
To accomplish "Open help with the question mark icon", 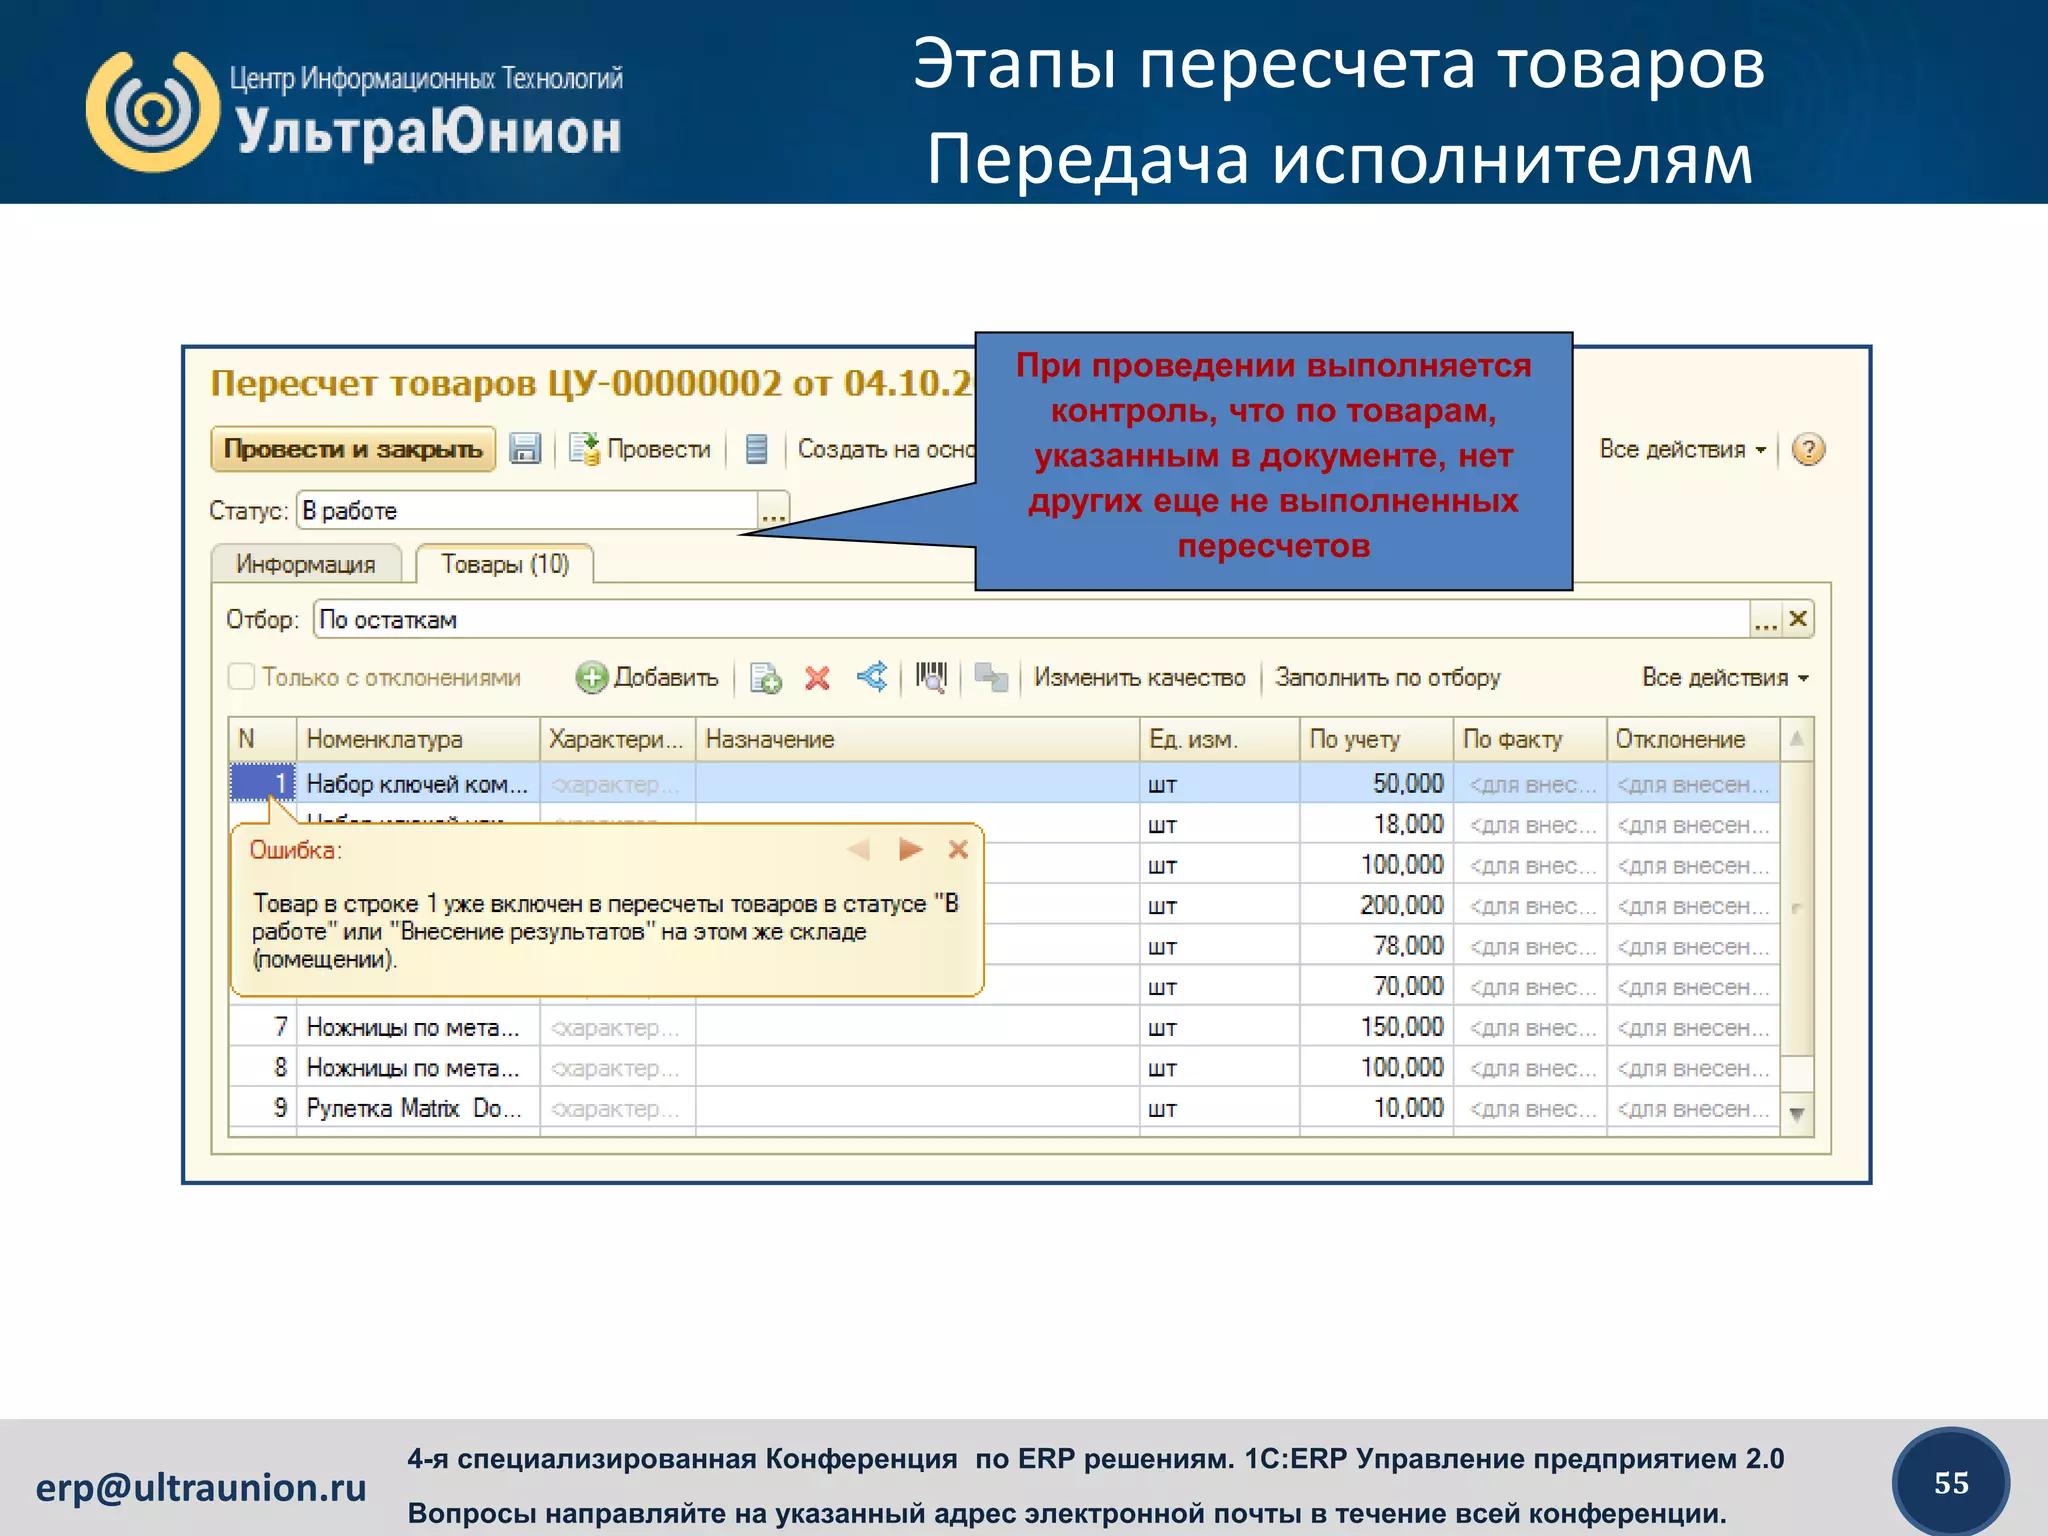I will coord(1808,449).
